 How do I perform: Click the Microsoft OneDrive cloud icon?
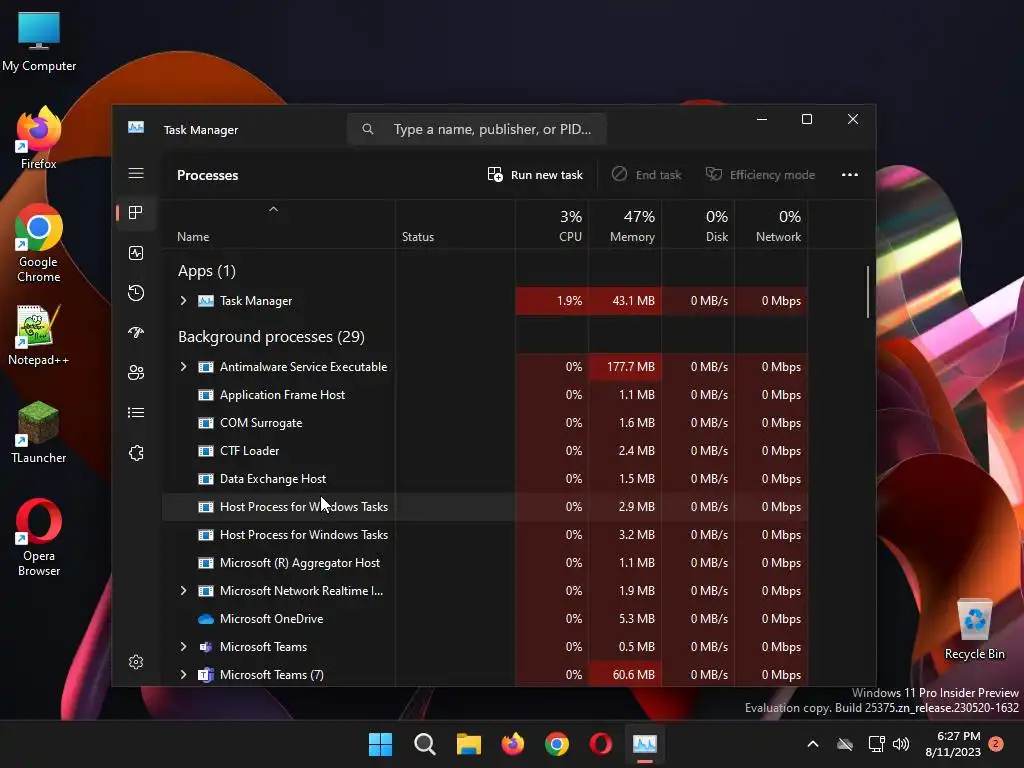pyautogui.click(x=206, y=618)
